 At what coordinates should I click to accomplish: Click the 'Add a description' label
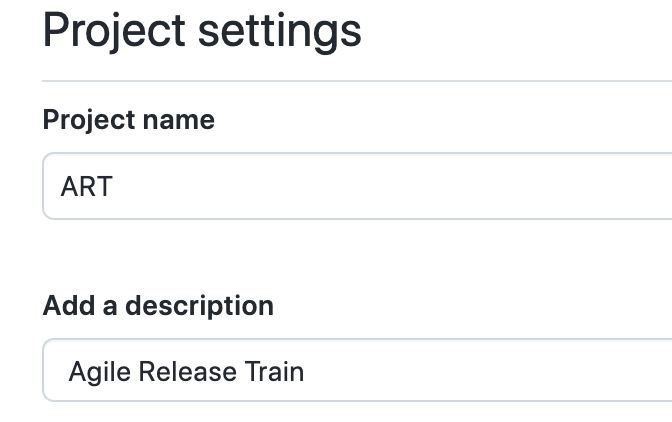tap(158, 306)
